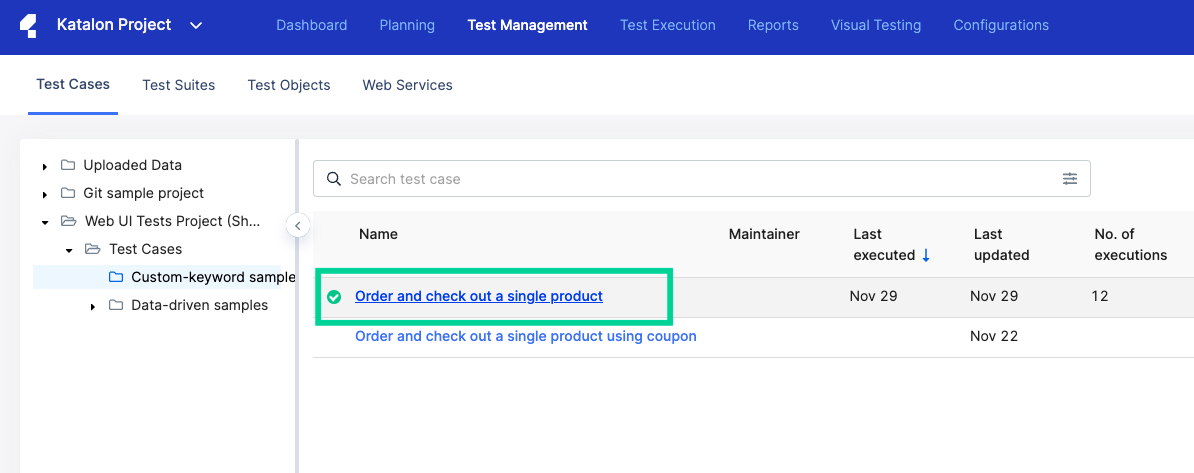Click the Data-driven samples folder icon
The image size is (1194, 473).
[116, 305]
